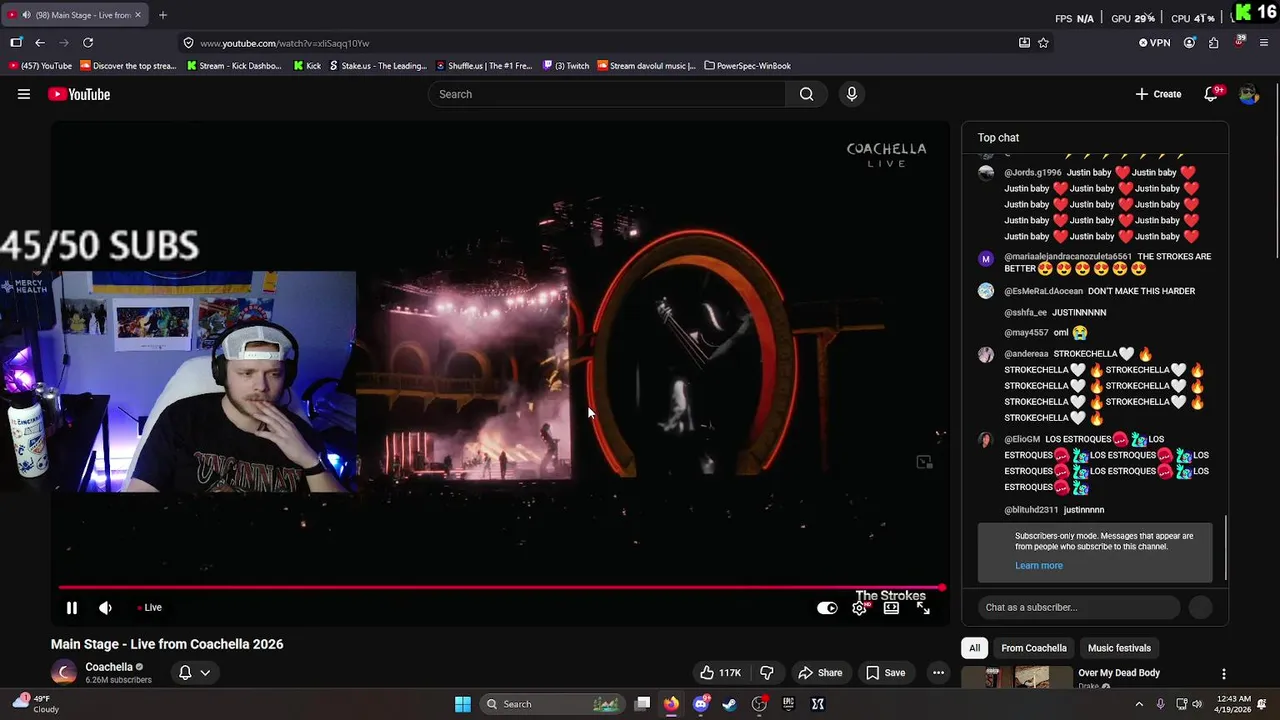
Task: Open the Create button
Action: click(x=1158, y=94)
